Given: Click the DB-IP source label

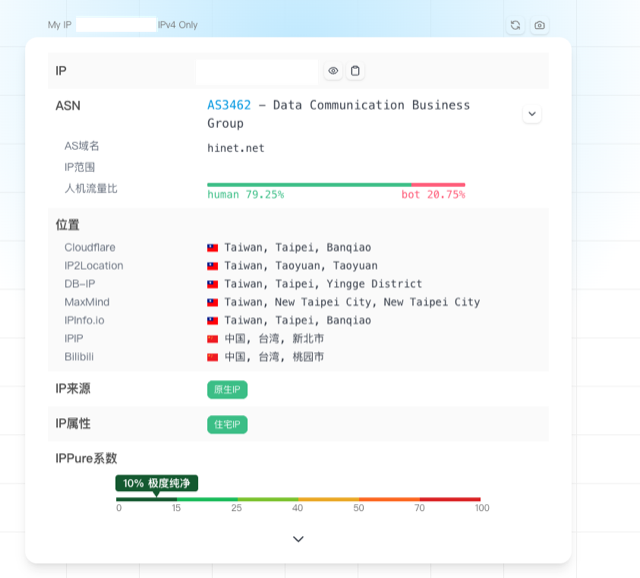Looking at the screenshot, I should point(80,284).
